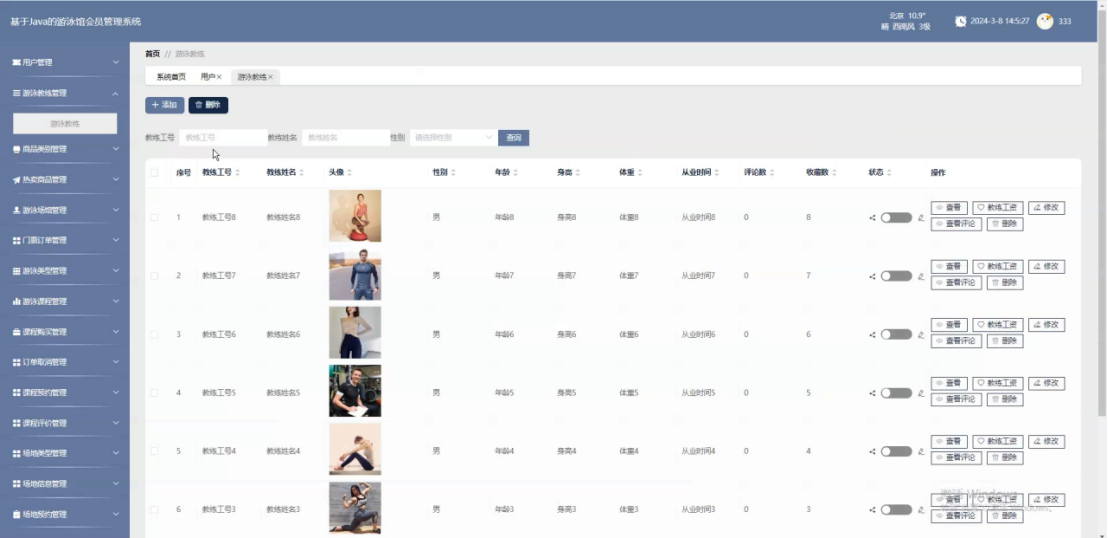The width and height of the screenshot is (1108, 538).
Task: Sort table by 状态 column arrows
Action: pos(889,173)
